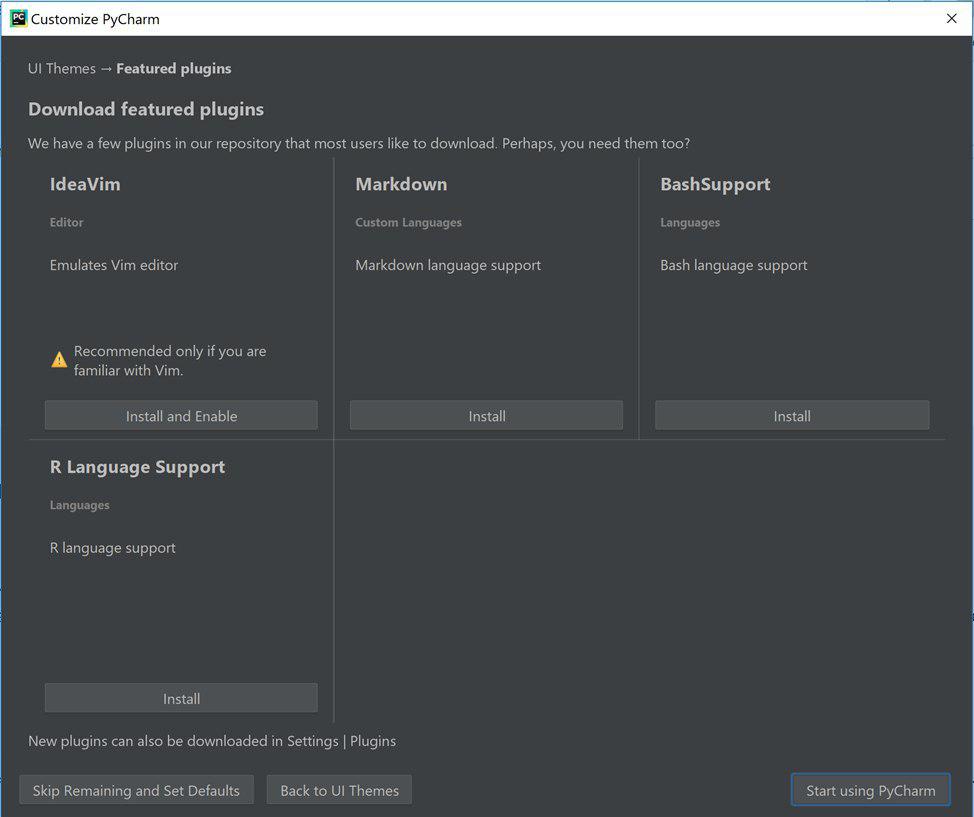Select the Featured plugins breadcrumb step
Viewport: 974px width, 817px height.
pos(173,69)
